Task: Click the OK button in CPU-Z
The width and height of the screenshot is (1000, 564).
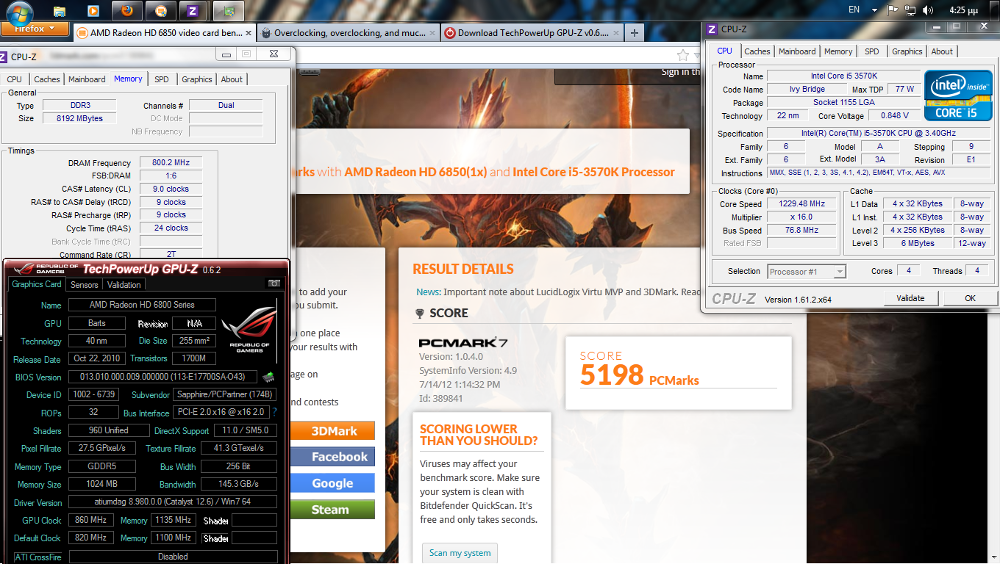Action: coord(970,298)
